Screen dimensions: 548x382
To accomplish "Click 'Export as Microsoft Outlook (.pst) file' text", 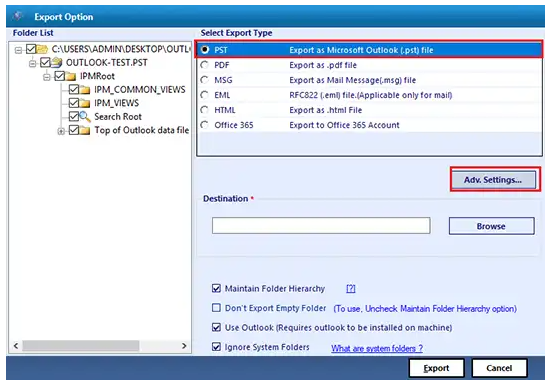I will click(361, 50).
